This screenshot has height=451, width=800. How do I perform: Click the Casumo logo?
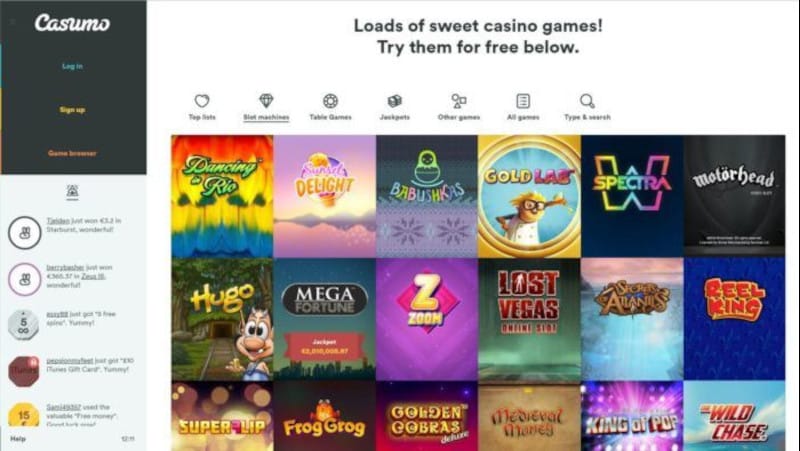[72, 23]
